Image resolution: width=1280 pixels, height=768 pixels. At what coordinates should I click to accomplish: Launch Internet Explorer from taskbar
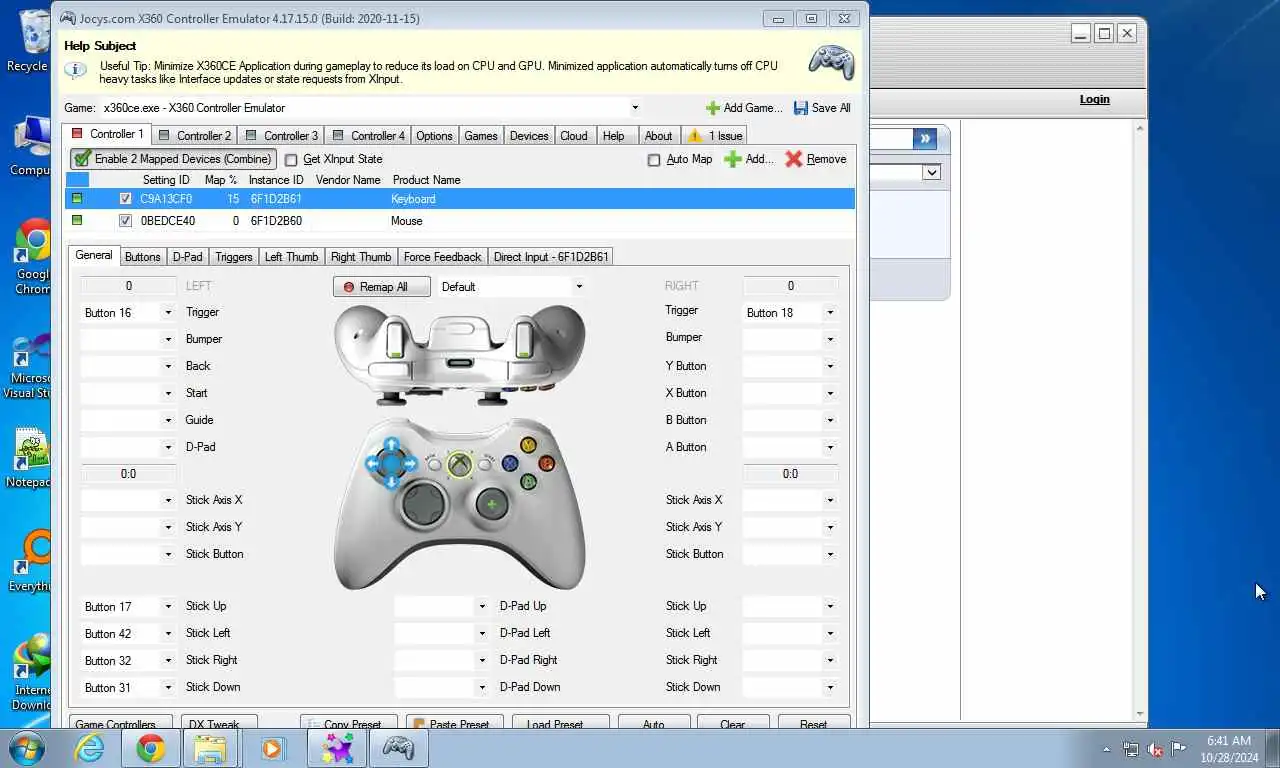tap(89, 748)
